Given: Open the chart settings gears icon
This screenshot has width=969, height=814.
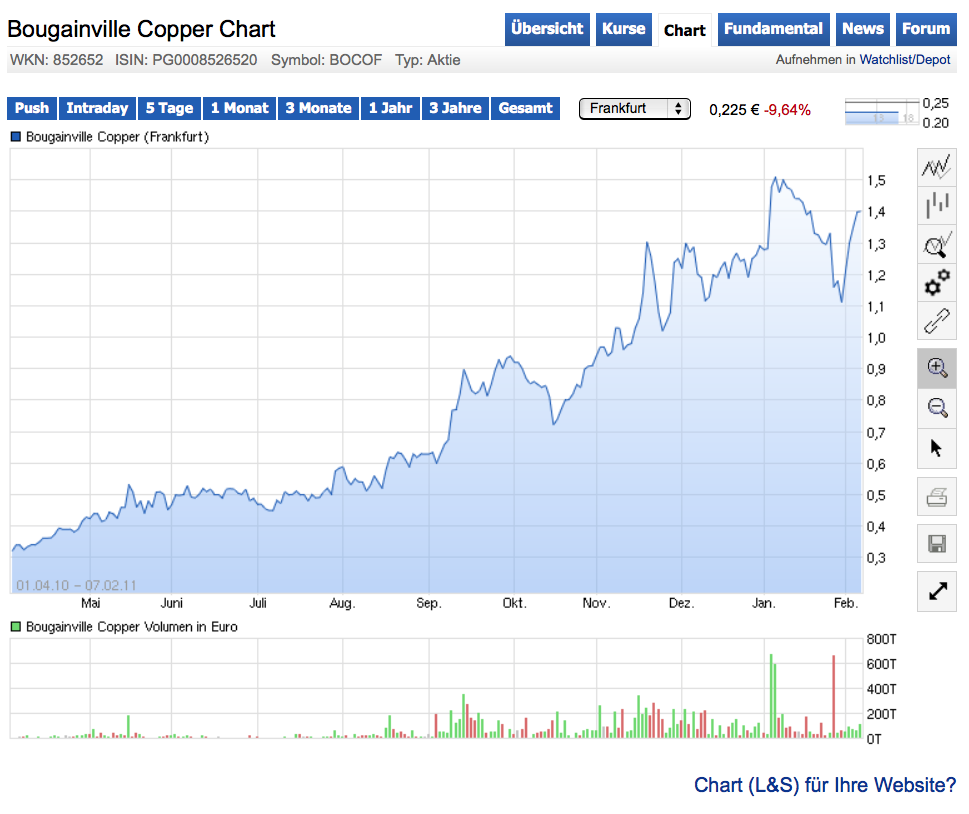Looking at the screenshot, I should 936,283.
